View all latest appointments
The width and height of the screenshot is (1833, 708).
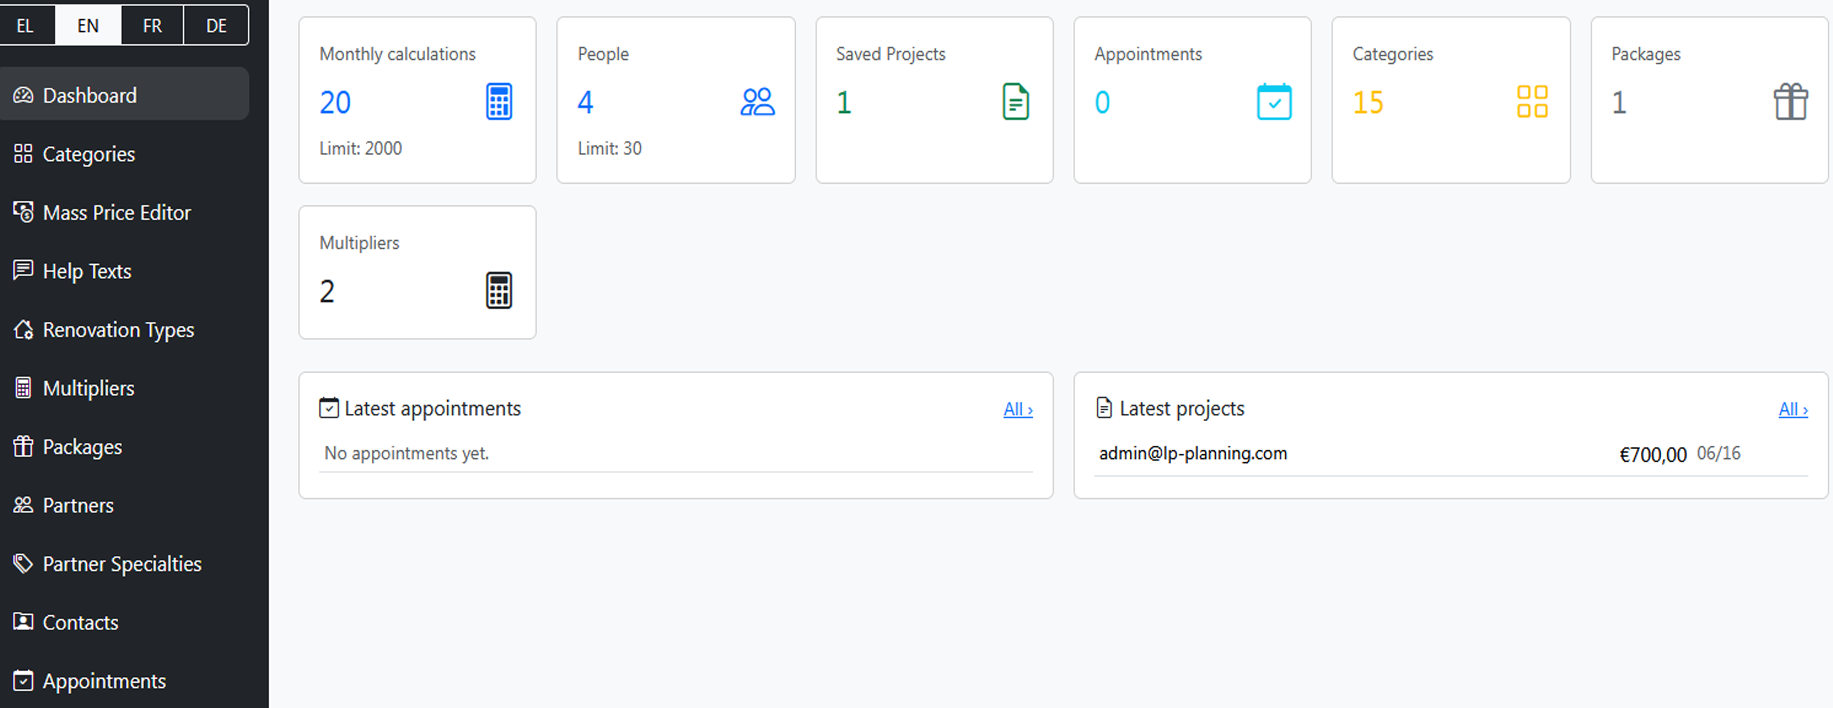1018,409
